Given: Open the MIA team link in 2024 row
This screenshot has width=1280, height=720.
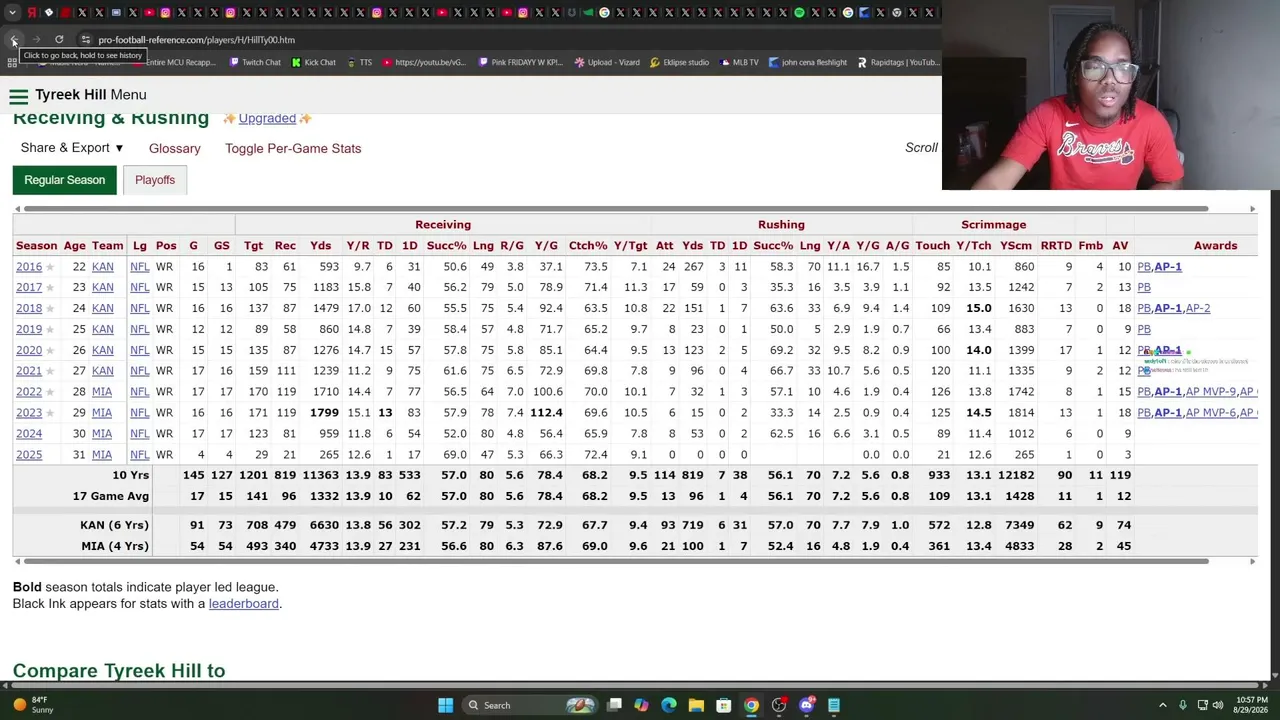Looking at the screenshot, I should [102, 434].
